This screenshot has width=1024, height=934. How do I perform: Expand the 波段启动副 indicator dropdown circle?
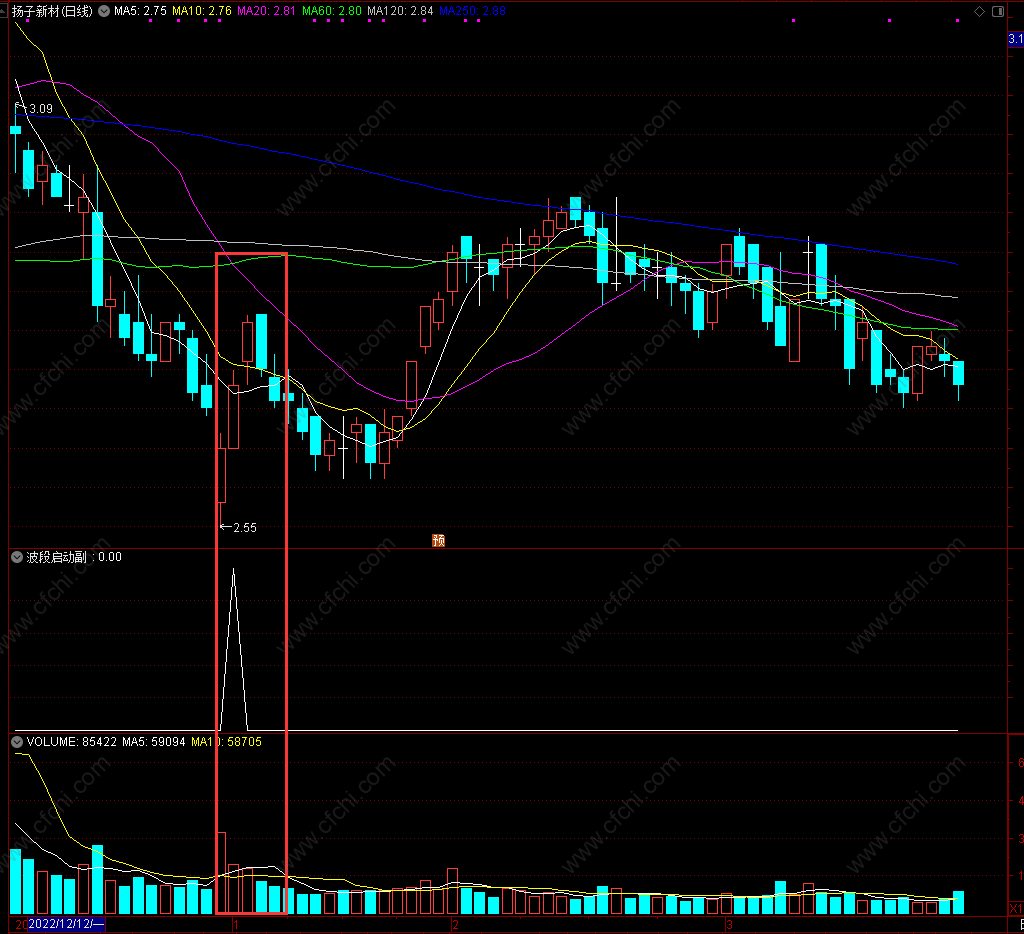click(17, 557)
